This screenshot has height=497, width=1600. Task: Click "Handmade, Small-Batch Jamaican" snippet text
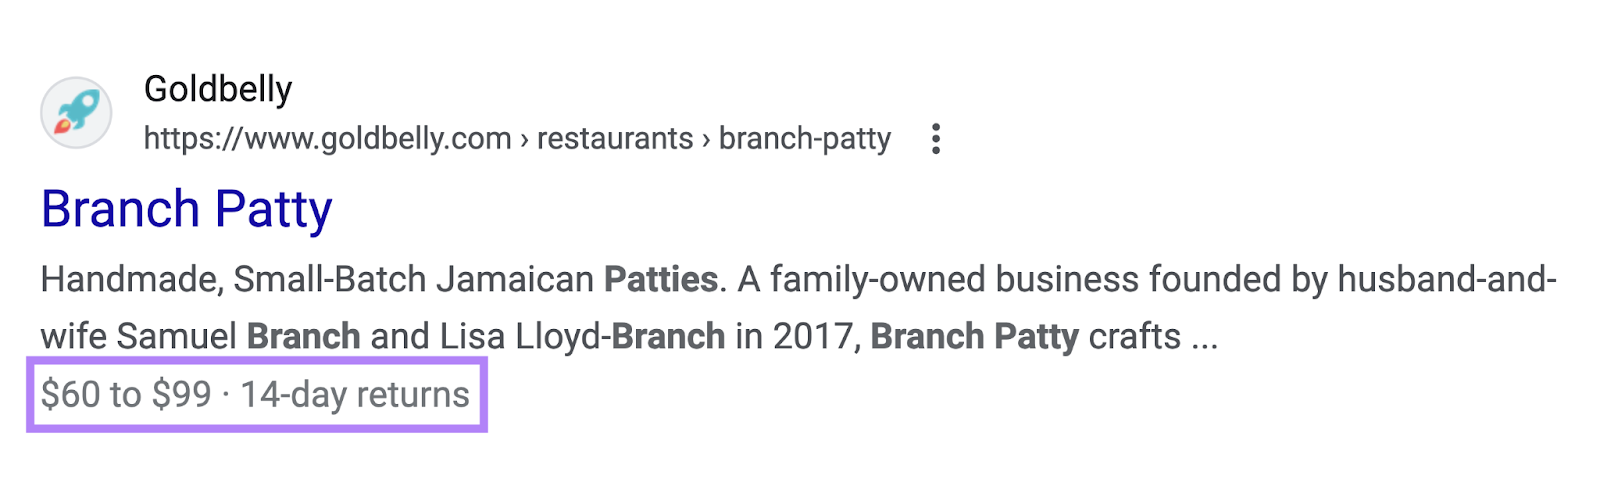point(317,279)
